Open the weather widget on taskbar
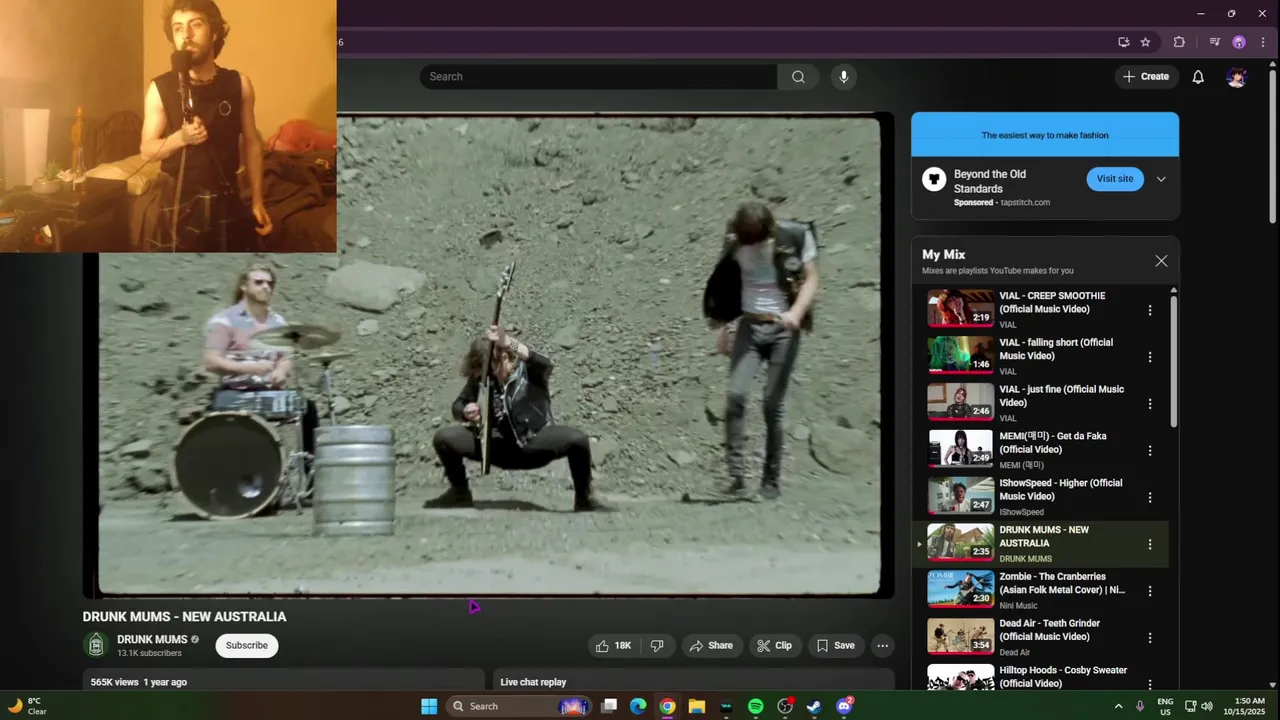This screenshot has height=720, width=1280. coord(27,706)
